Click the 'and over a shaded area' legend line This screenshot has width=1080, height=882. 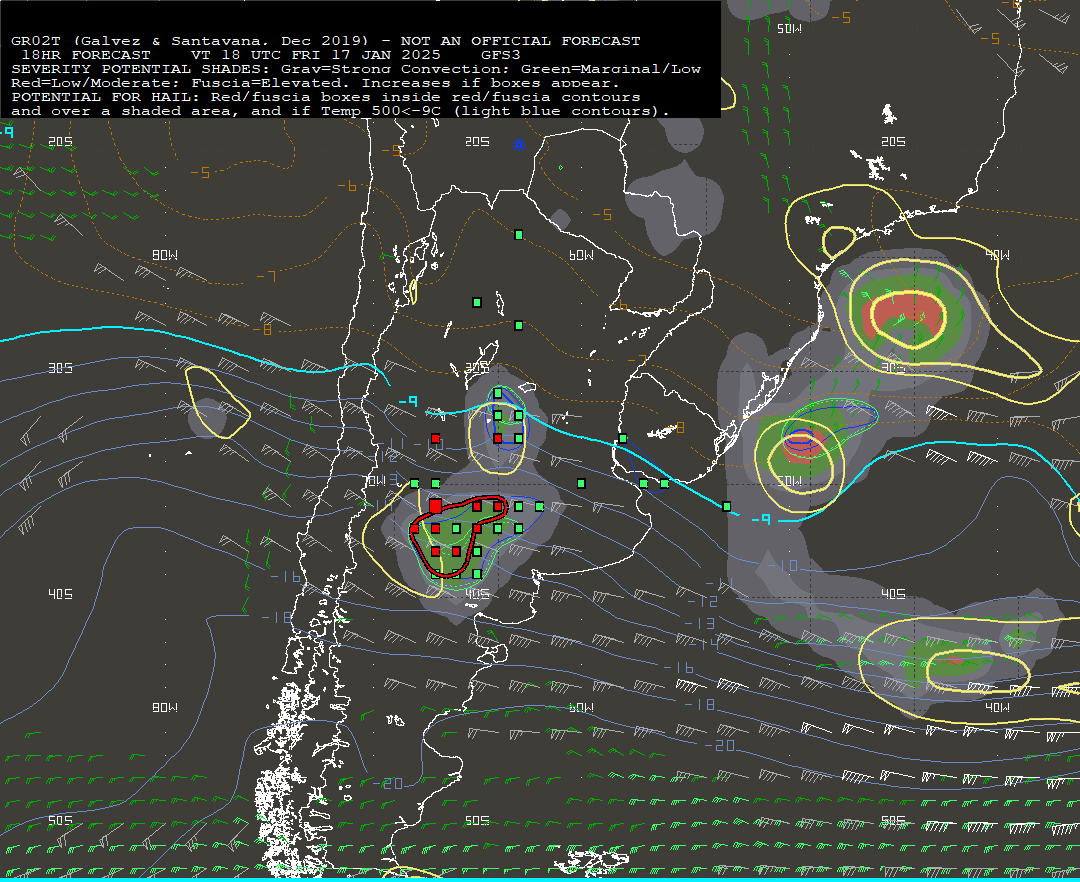click(x=340, y=111)
